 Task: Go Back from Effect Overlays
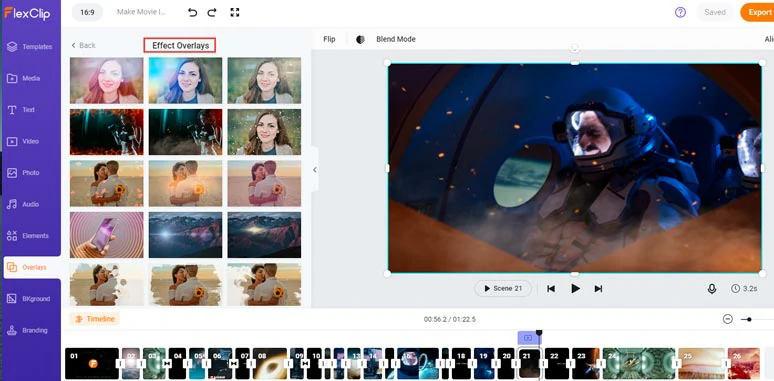tap(83, 45)
